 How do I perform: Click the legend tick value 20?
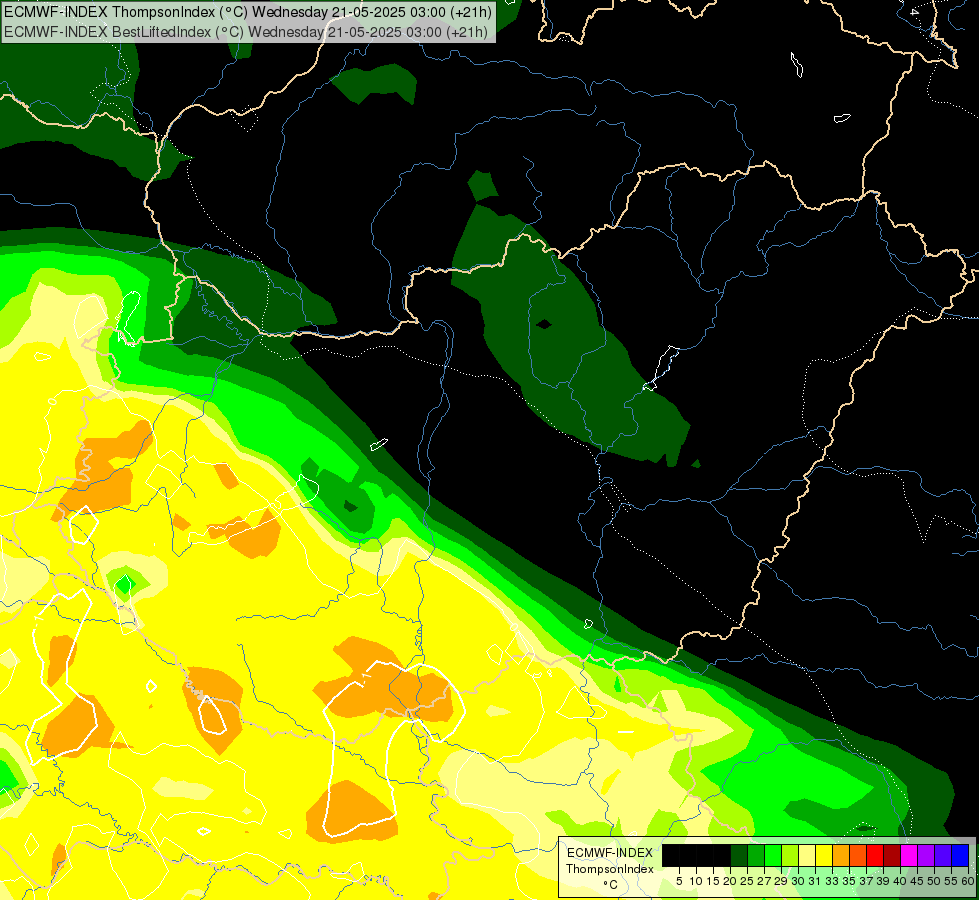(x=730, y=881)
